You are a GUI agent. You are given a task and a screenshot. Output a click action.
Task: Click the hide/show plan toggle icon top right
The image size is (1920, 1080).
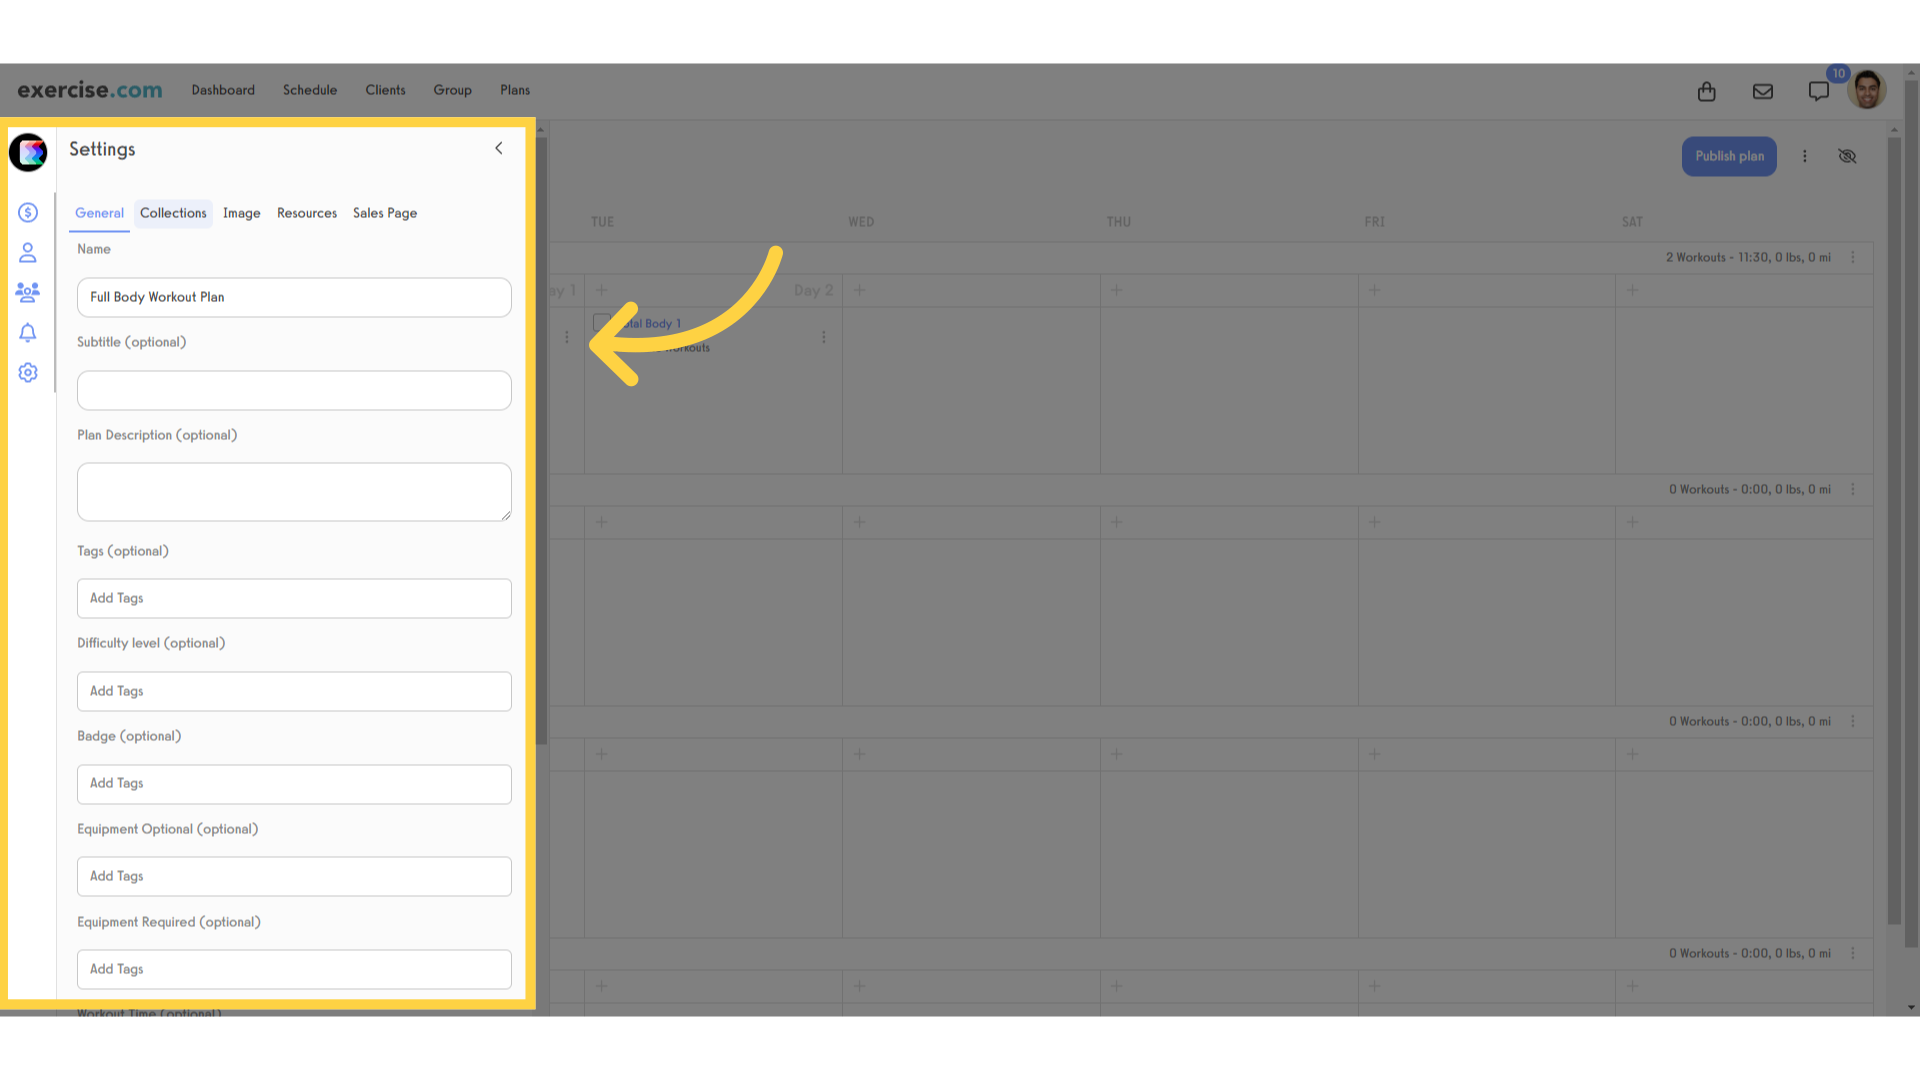[x=1847, y=156]
